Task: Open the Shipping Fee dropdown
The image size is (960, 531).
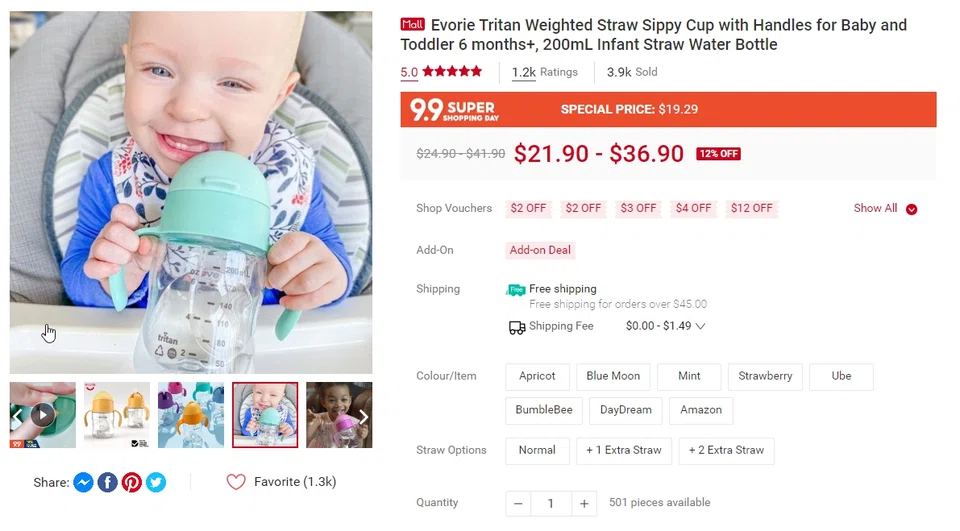Action: point(700,326)
